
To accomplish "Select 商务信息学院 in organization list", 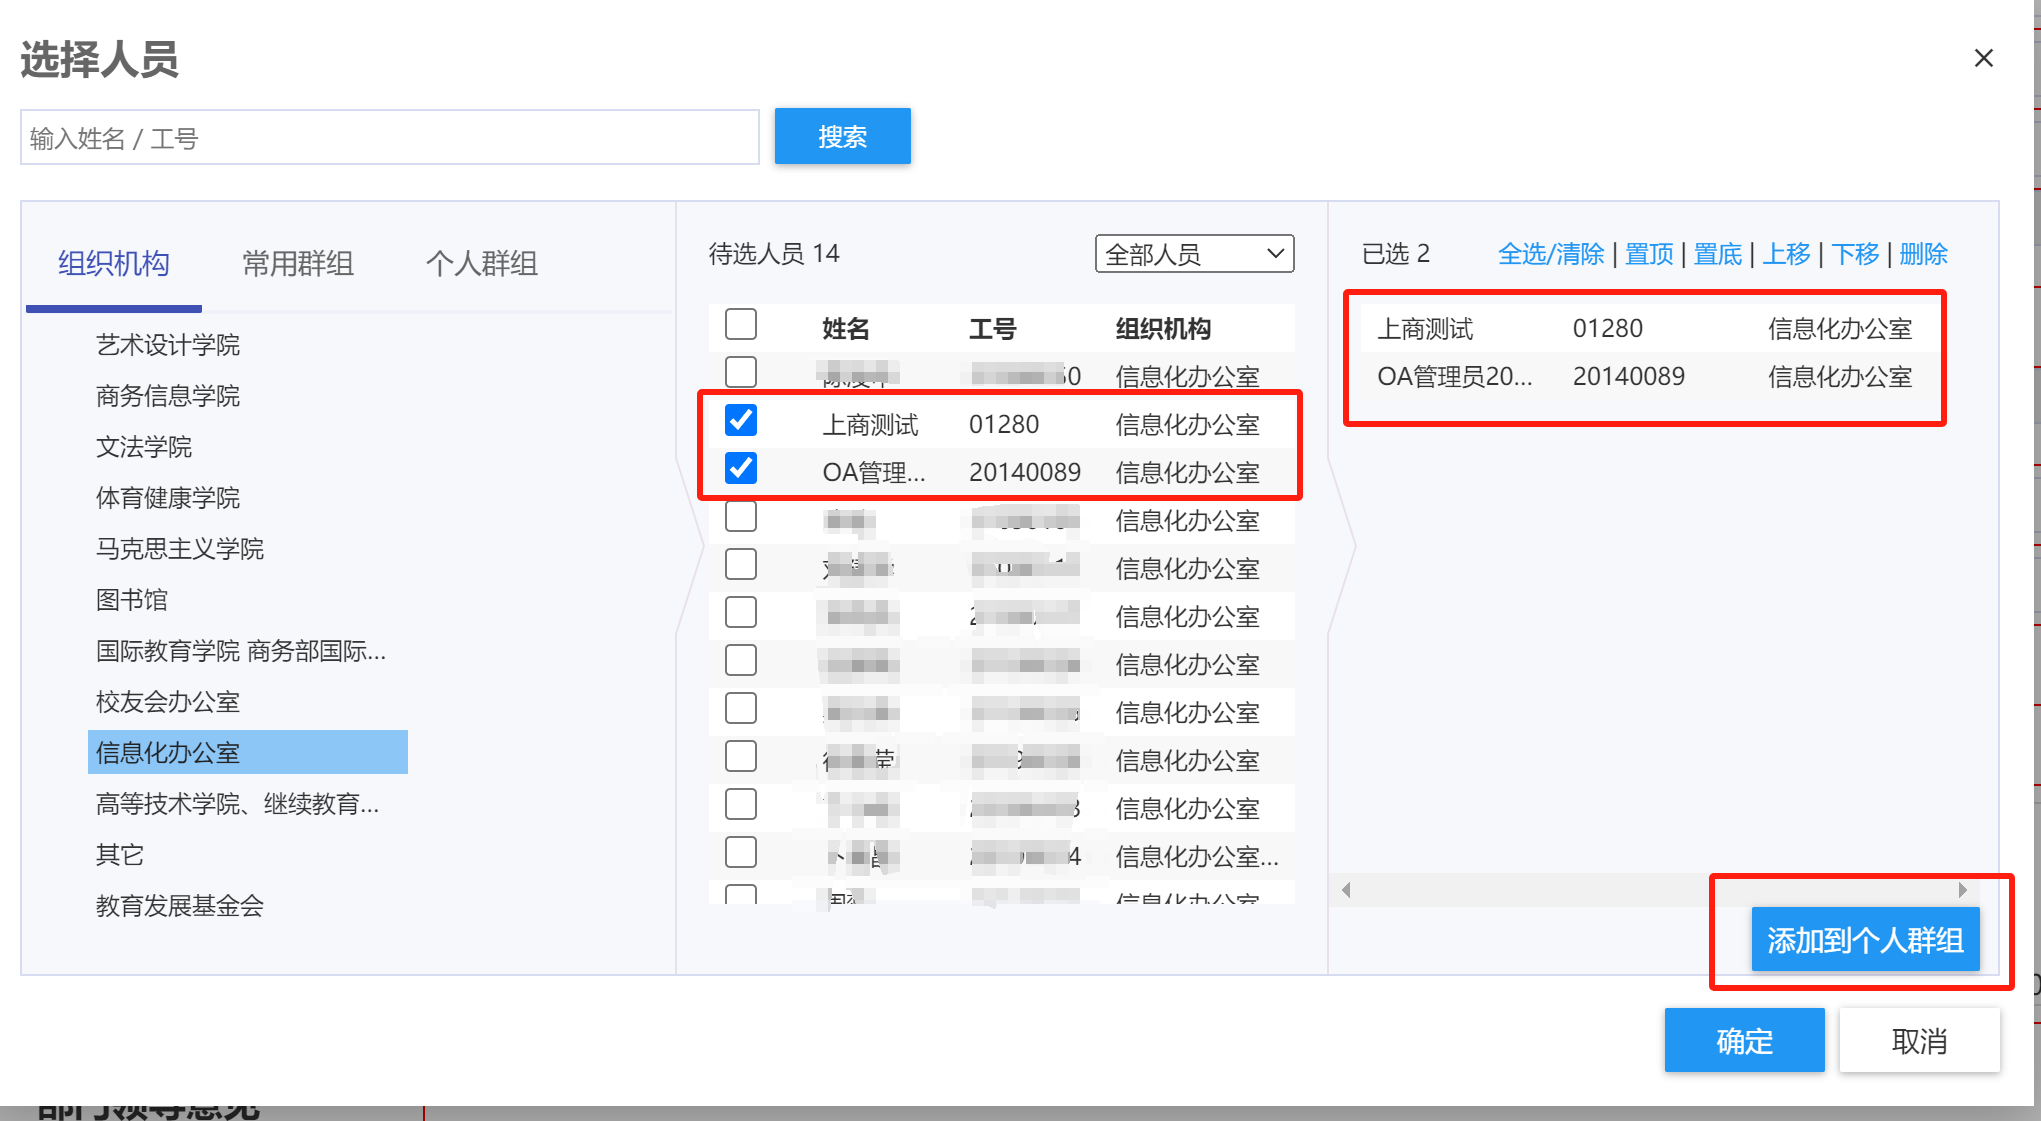I will click(168, 396).
